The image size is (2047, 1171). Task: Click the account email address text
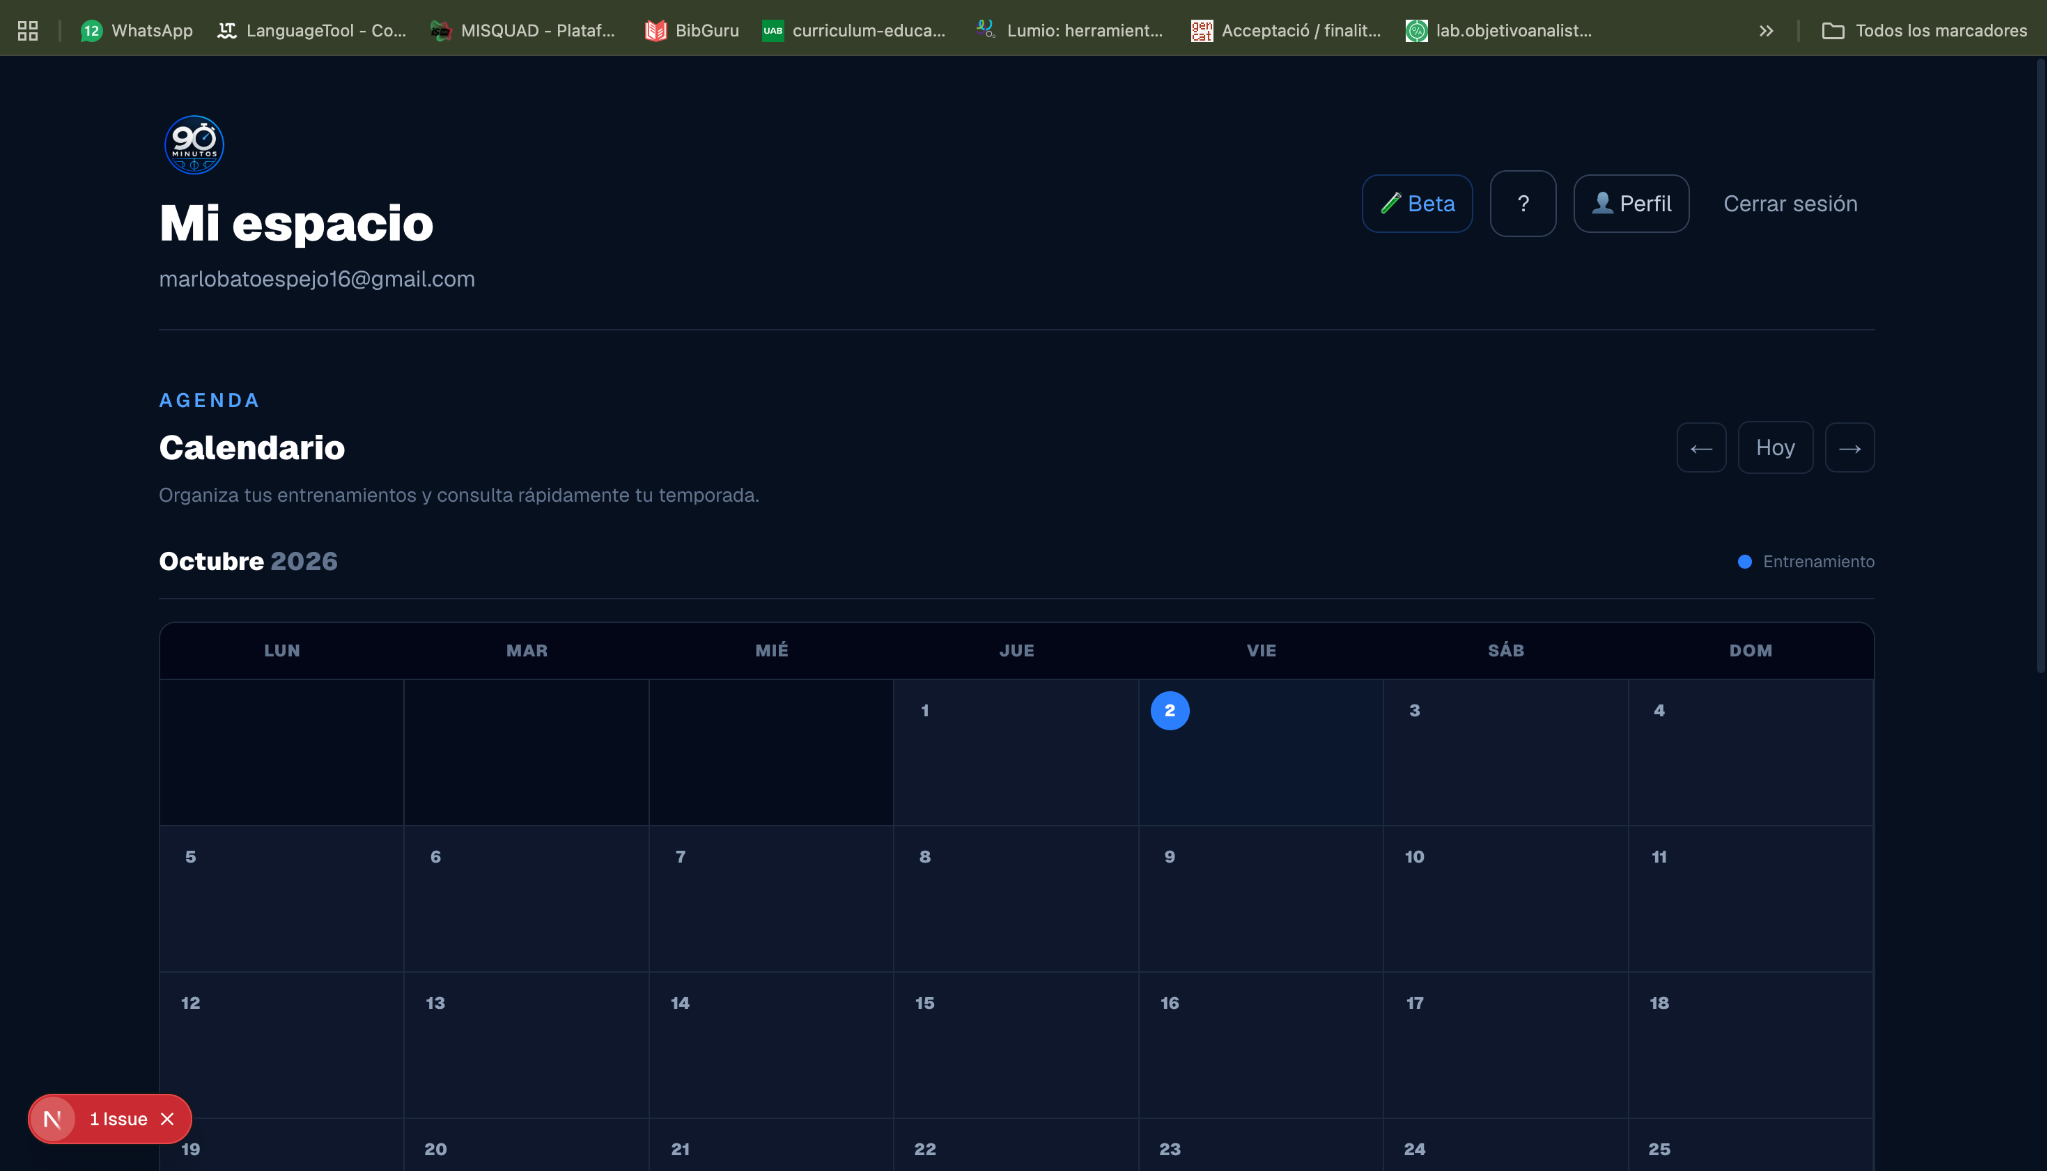317,280
